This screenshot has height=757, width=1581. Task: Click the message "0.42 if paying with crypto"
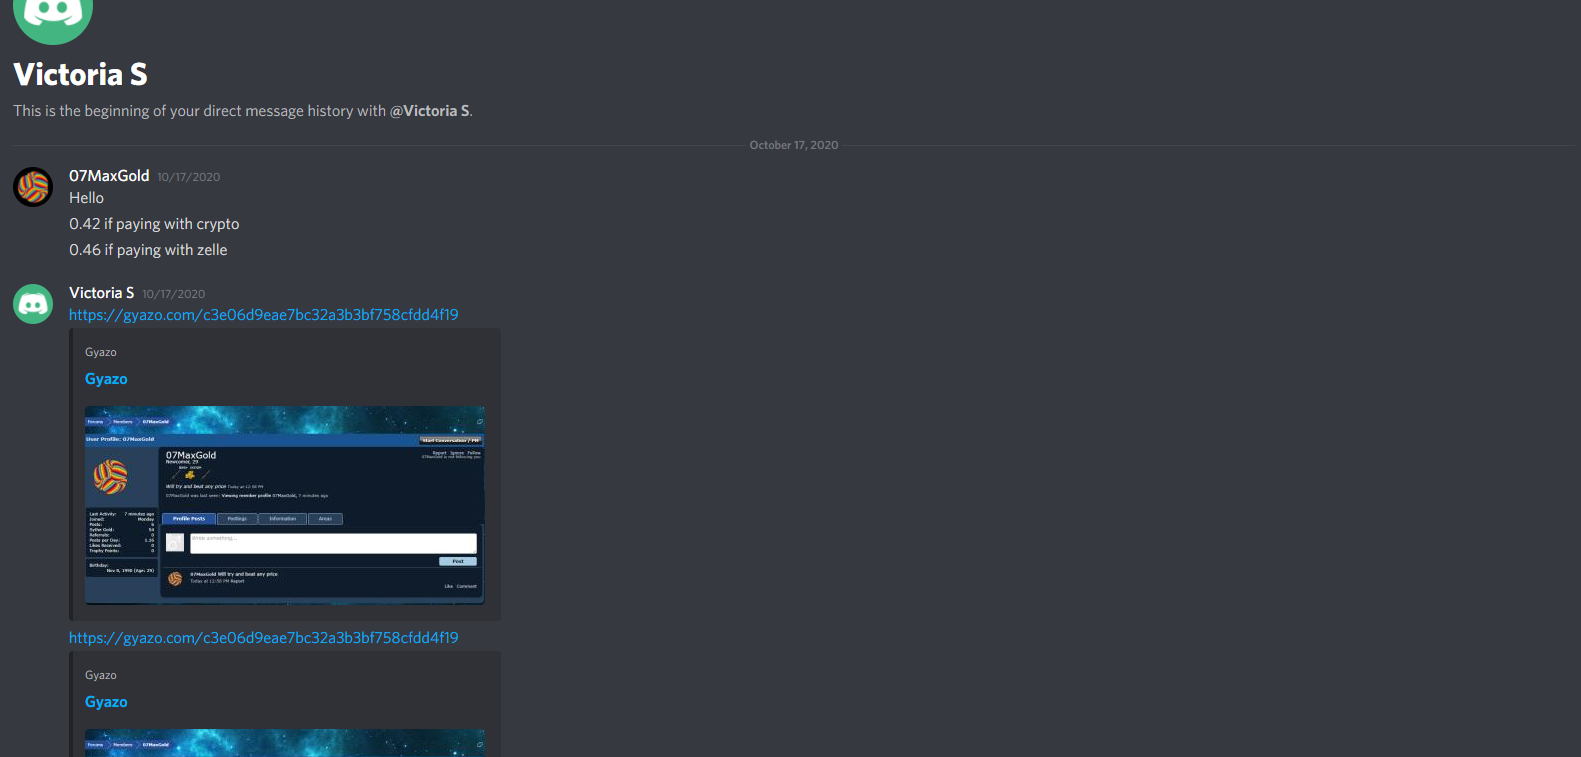point(154,224)
